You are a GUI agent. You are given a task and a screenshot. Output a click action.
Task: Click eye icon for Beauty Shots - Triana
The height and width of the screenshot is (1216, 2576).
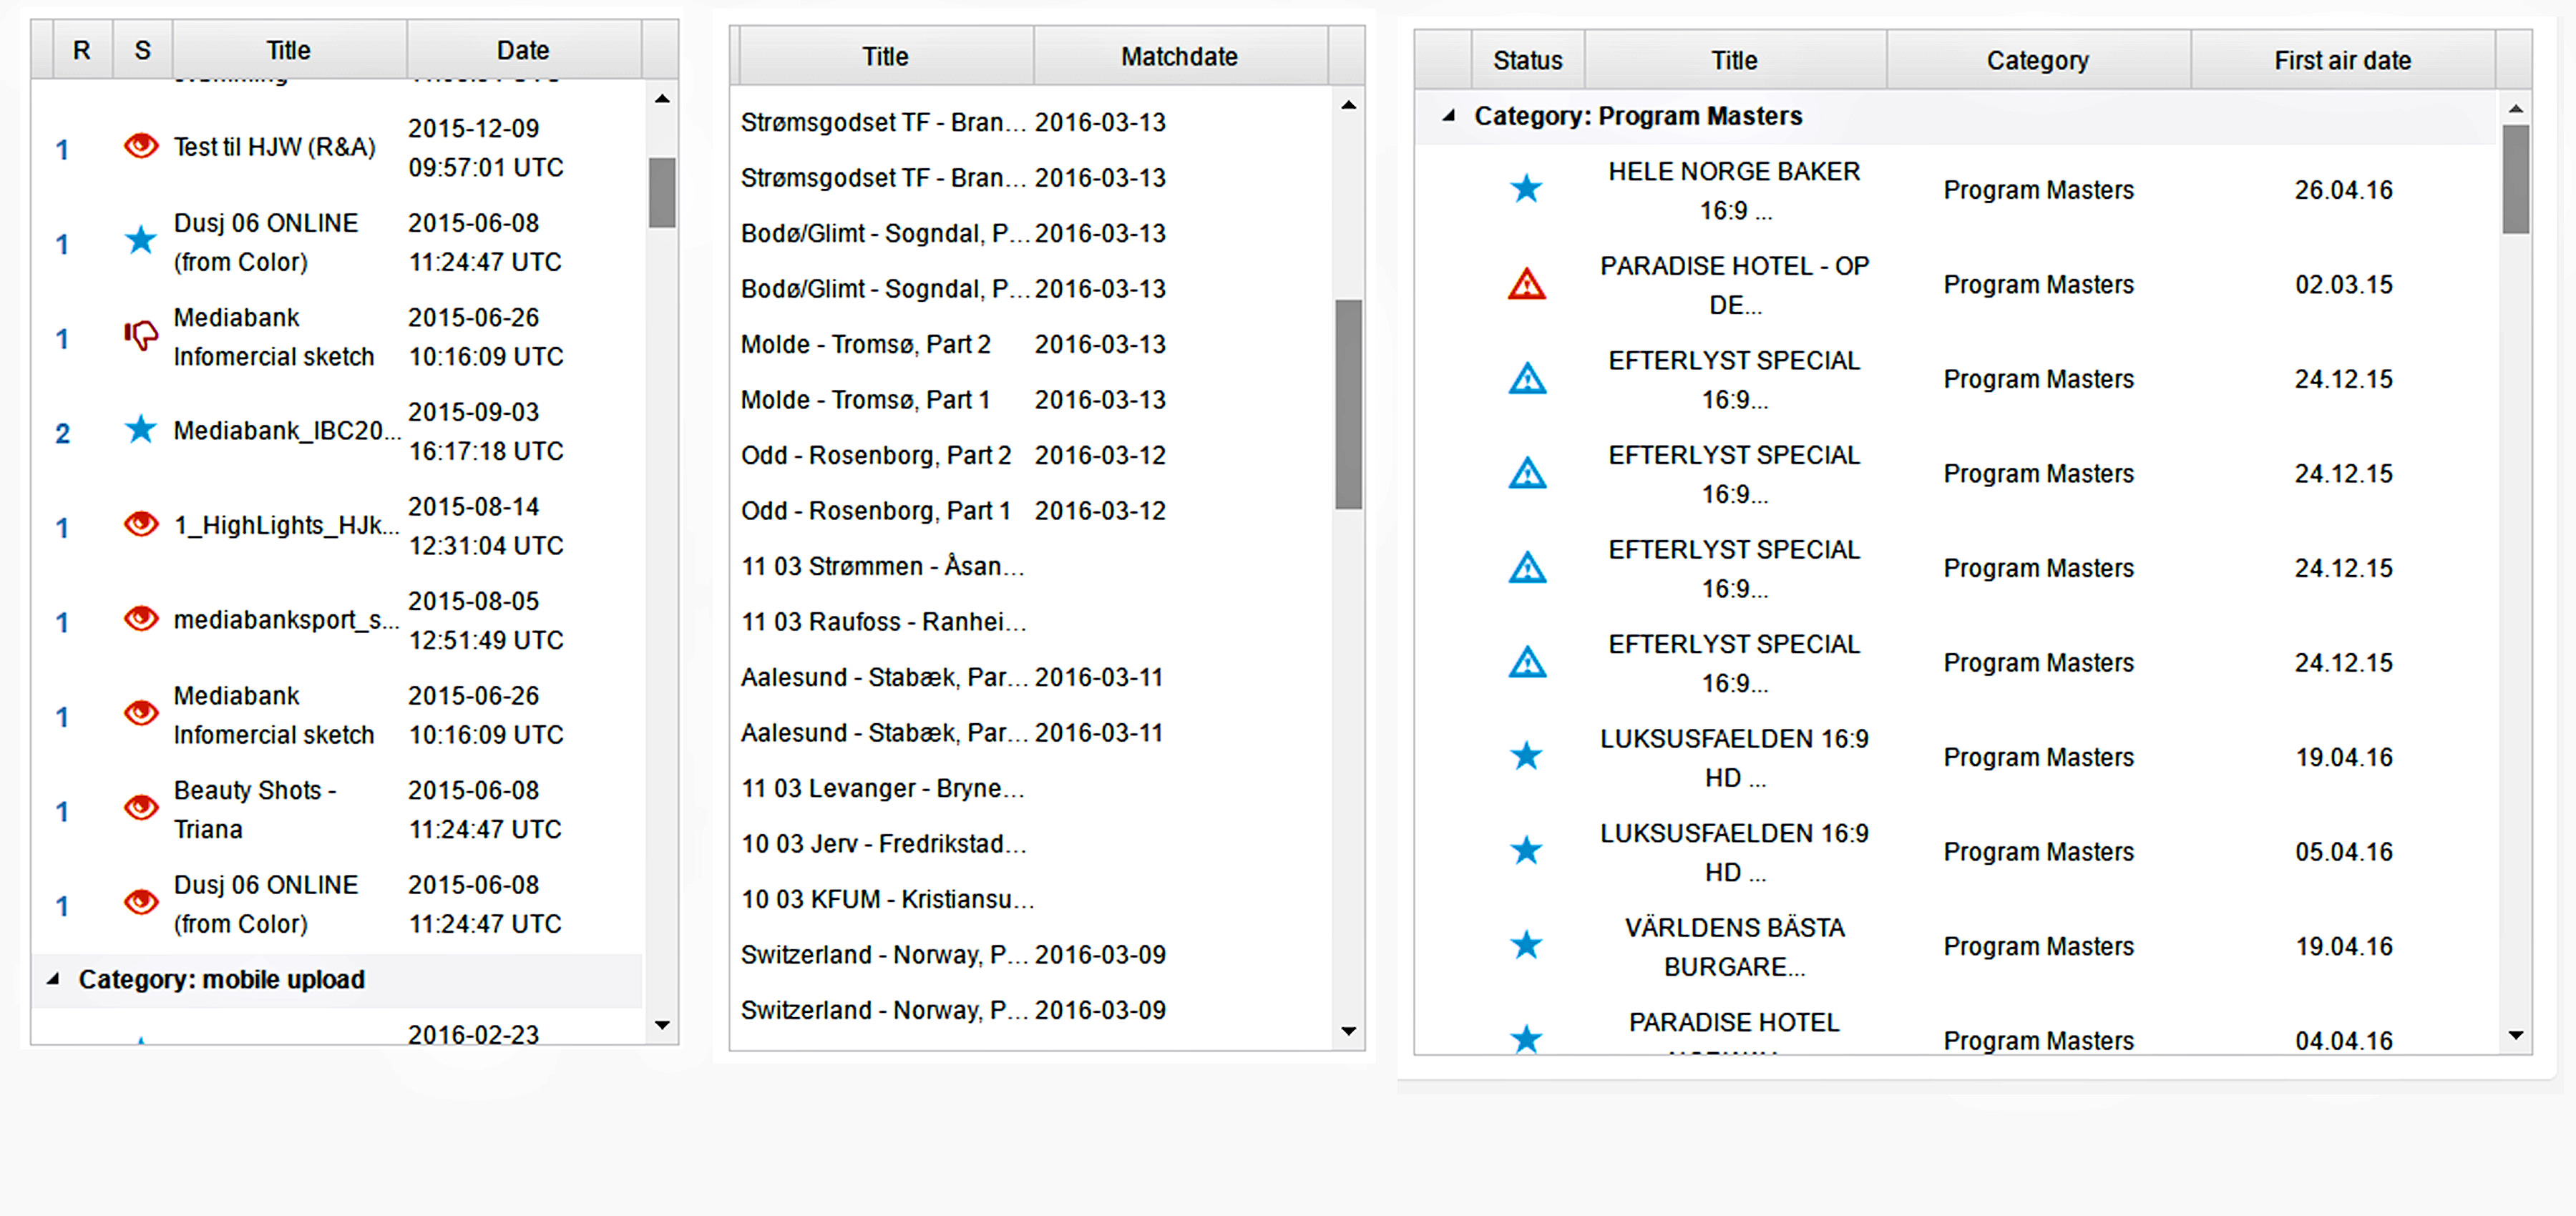tap(141, 807)
